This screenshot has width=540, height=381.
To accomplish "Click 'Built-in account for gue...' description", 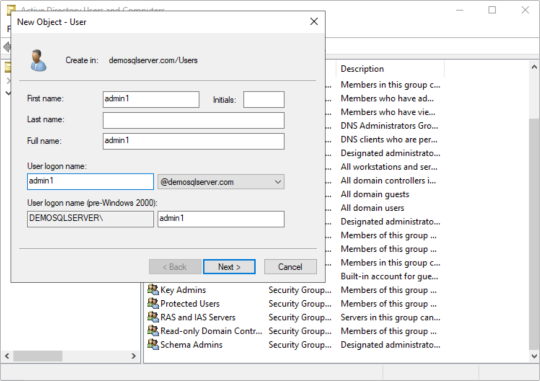I will click(x=389, y=276).
